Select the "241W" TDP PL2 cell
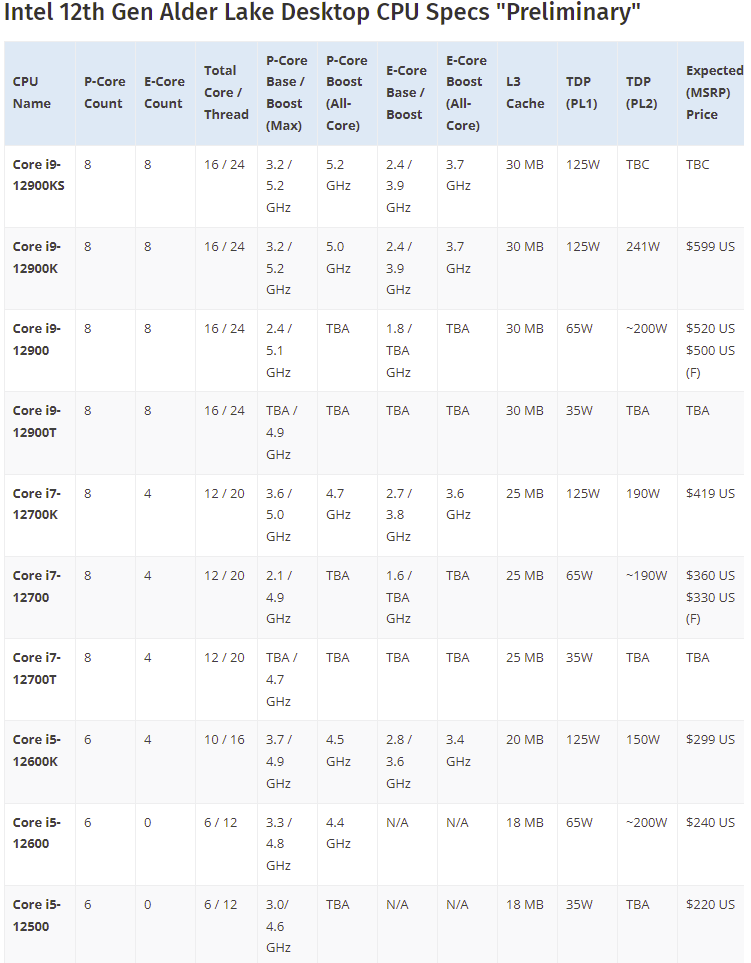Image resolution: width=751 pixels, height=963 pixels. pyautogui.click(x=643, y=246)
